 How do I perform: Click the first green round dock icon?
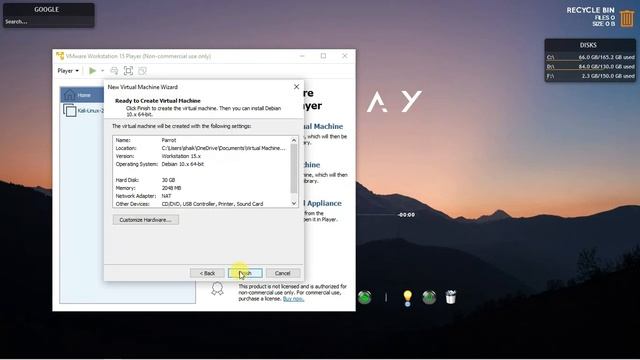[364, 297]
